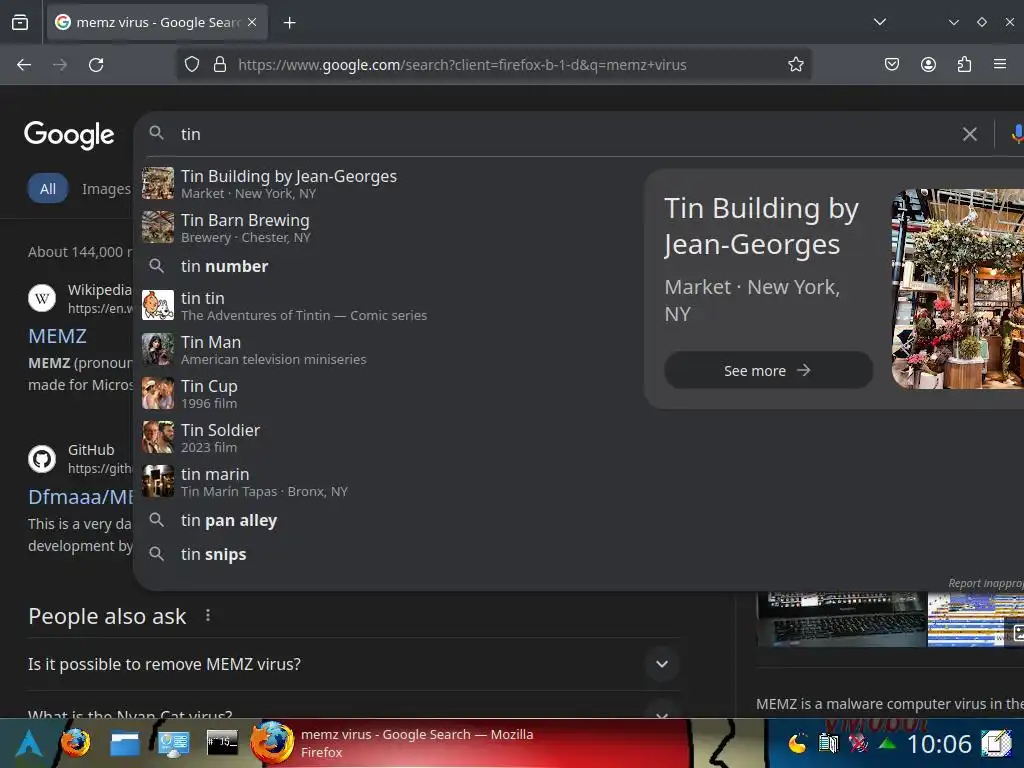Image resolution: width=1024 pixels, height=768 pixels.
Task: Click the Google logo
Action: click(x=69, y=135)
